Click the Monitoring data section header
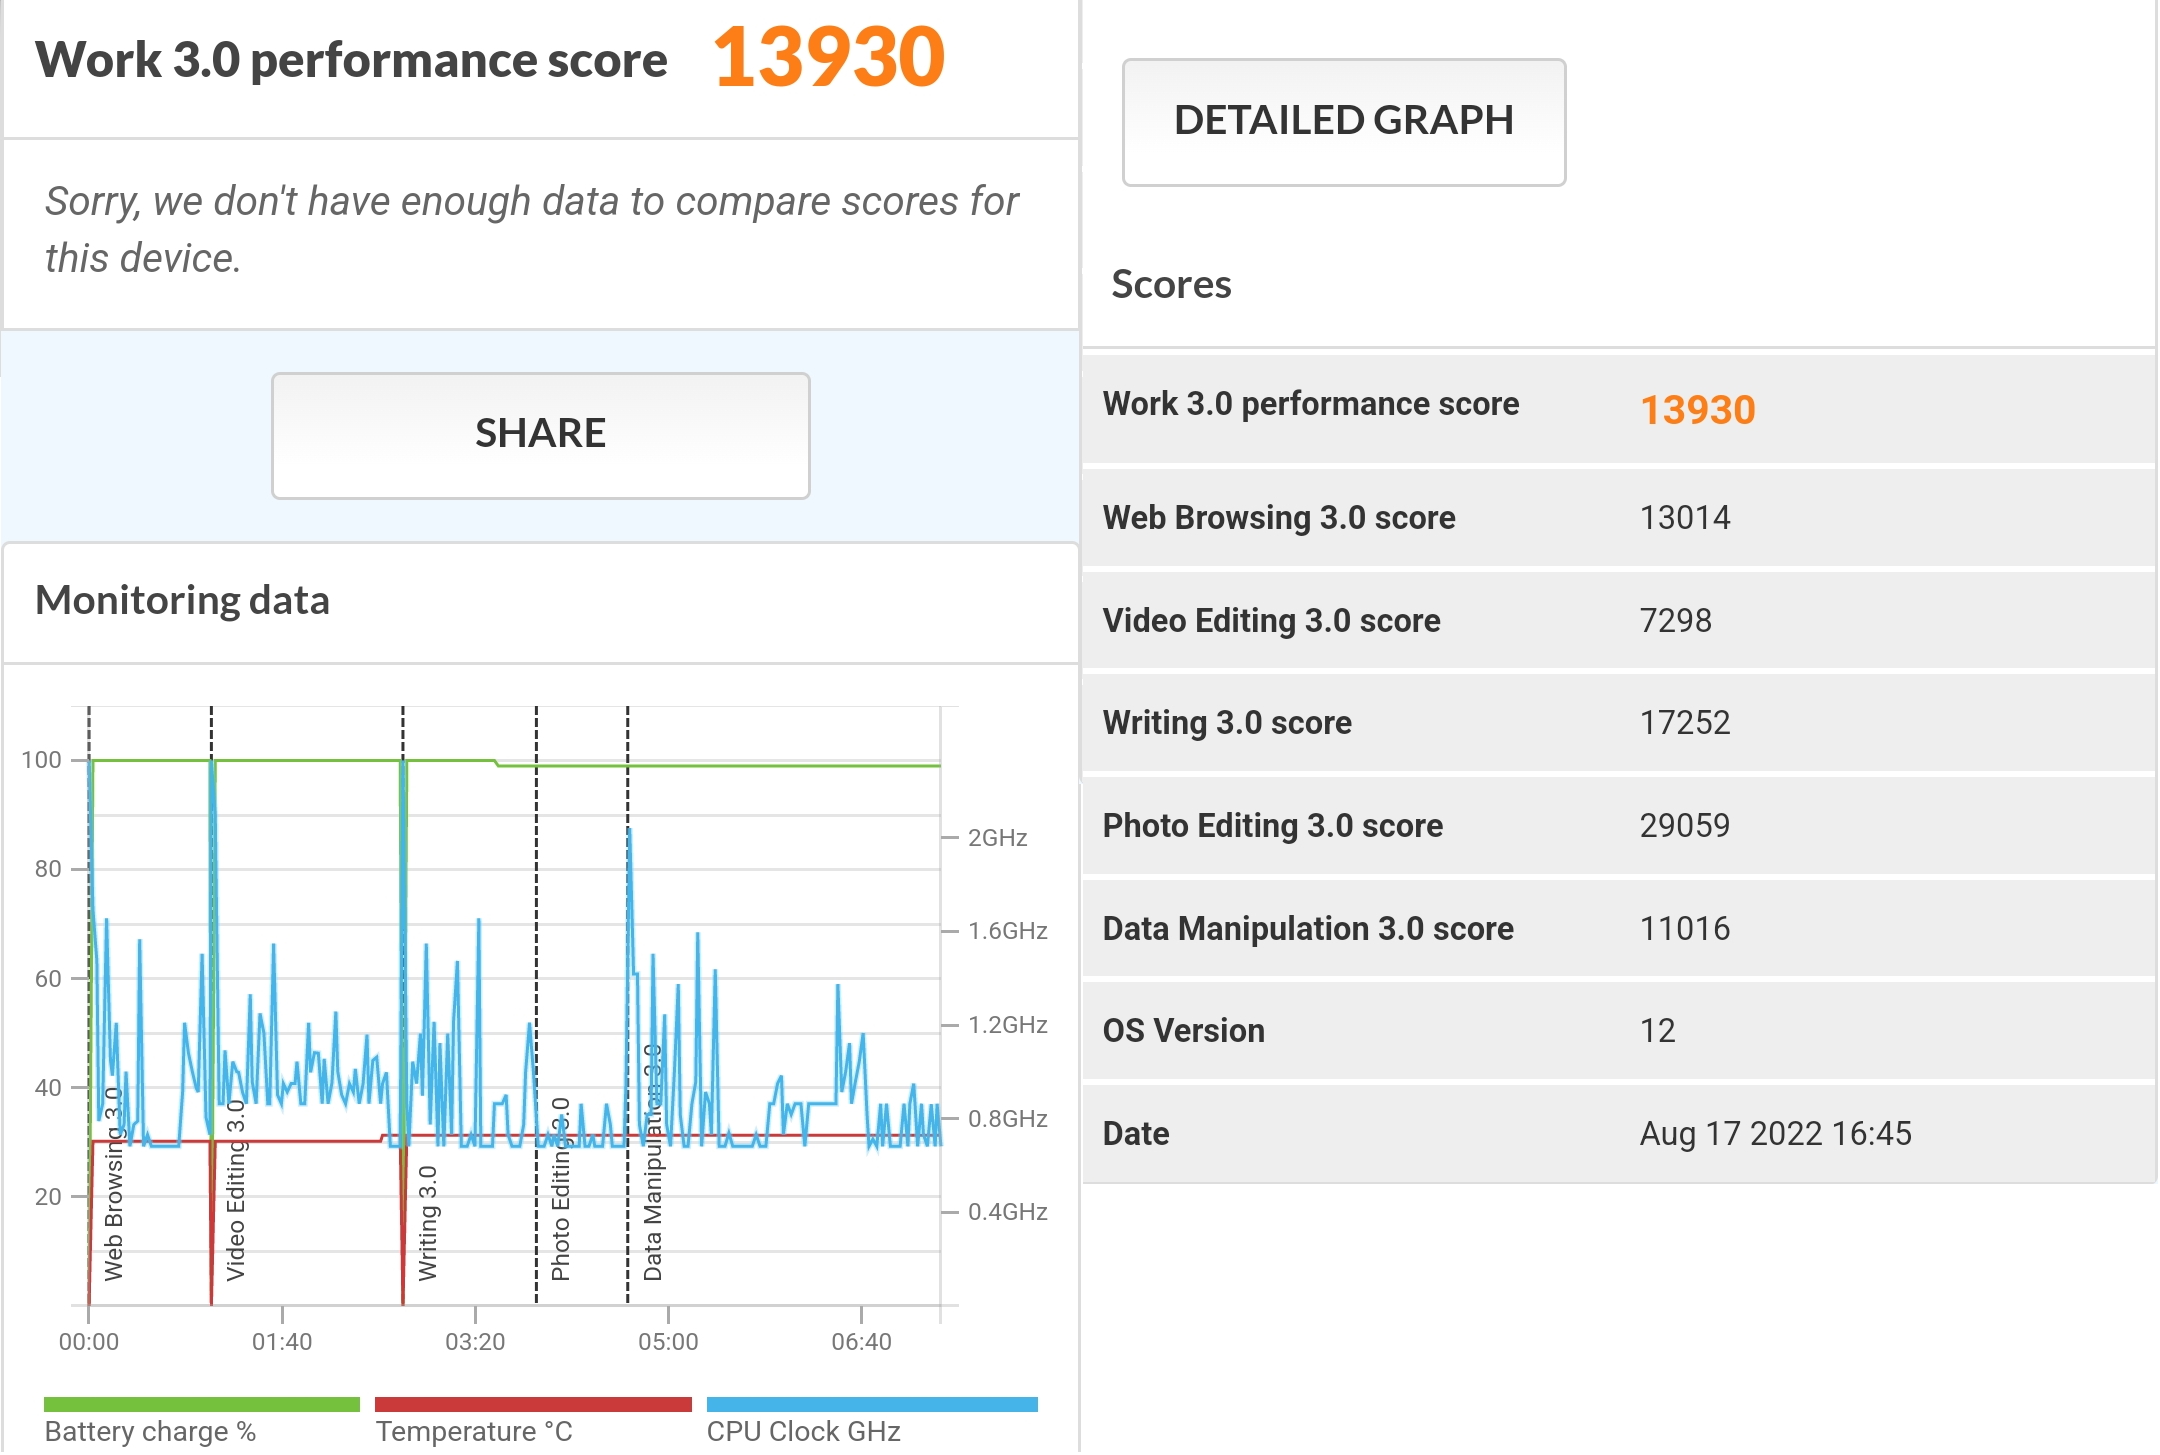2160x1455 pixels. coord(183,601)
